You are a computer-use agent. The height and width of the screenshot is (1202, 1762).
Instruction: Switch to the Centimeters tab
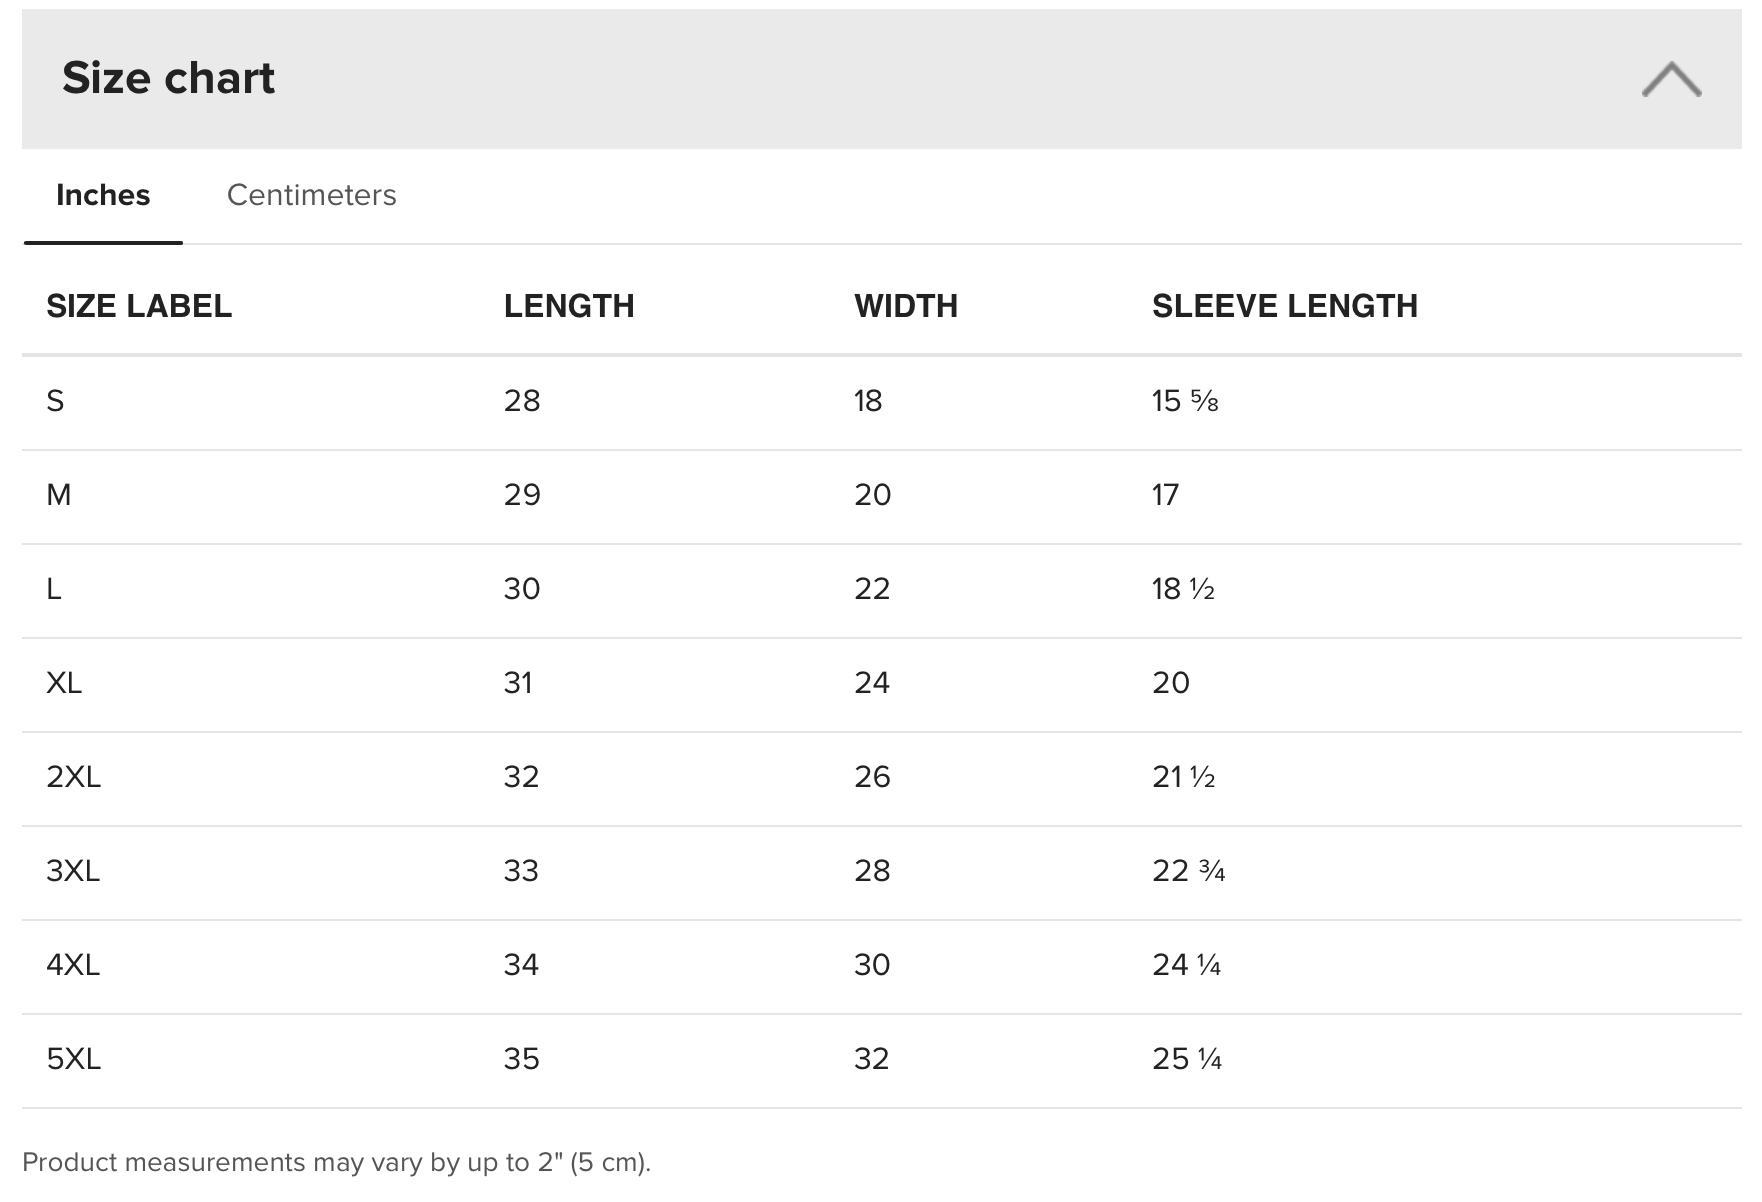pyautogui.click(x=311, y=195)
